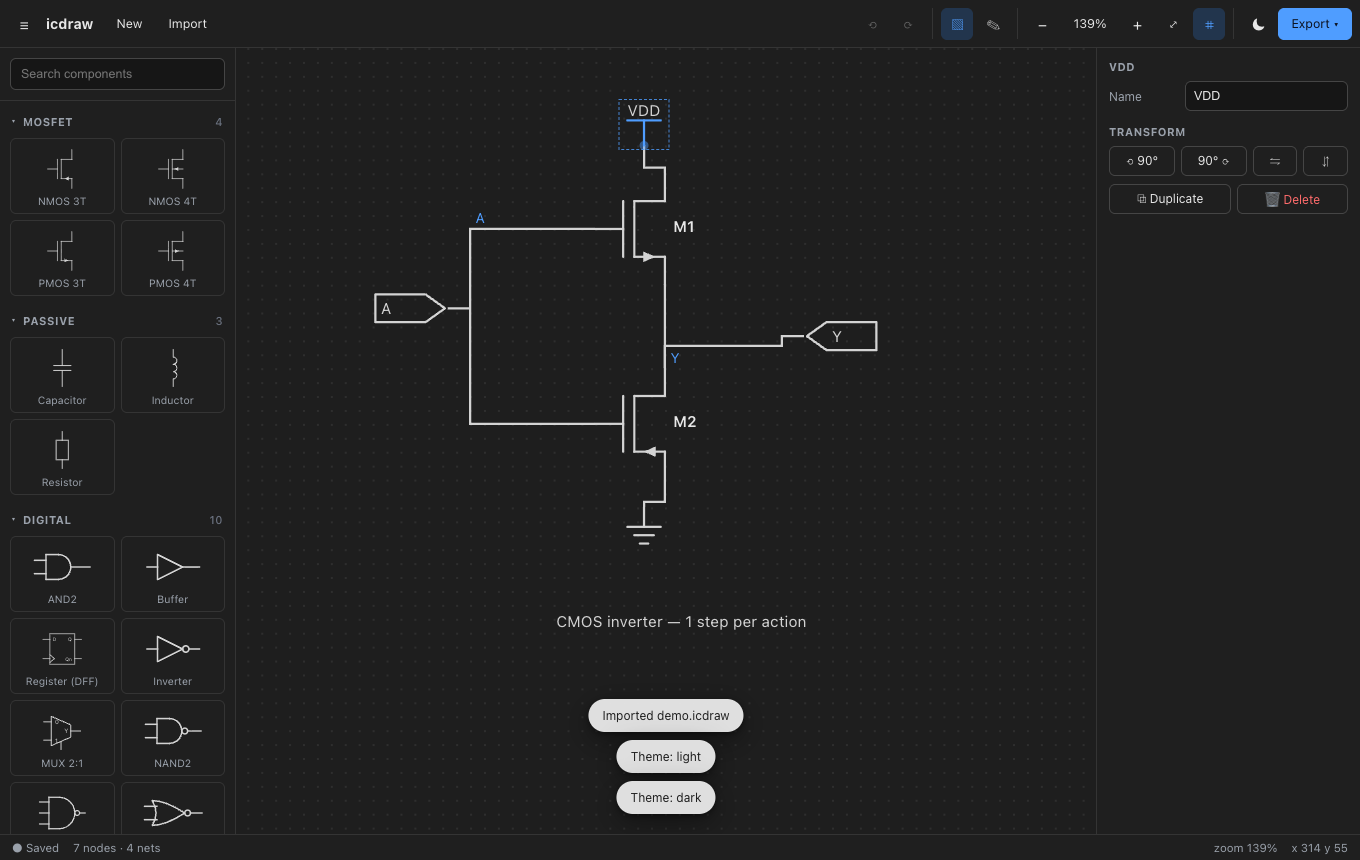The image size is (1360, 860).
Task: Select the M2 transistor label
Action: point(685,422)
